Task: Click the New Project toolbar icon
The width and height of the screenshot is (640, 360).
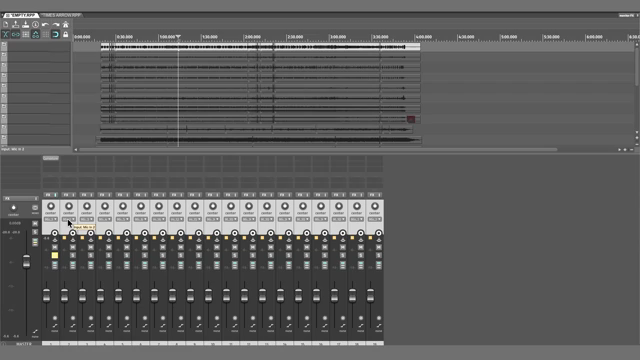Action: tap(5, 24)
